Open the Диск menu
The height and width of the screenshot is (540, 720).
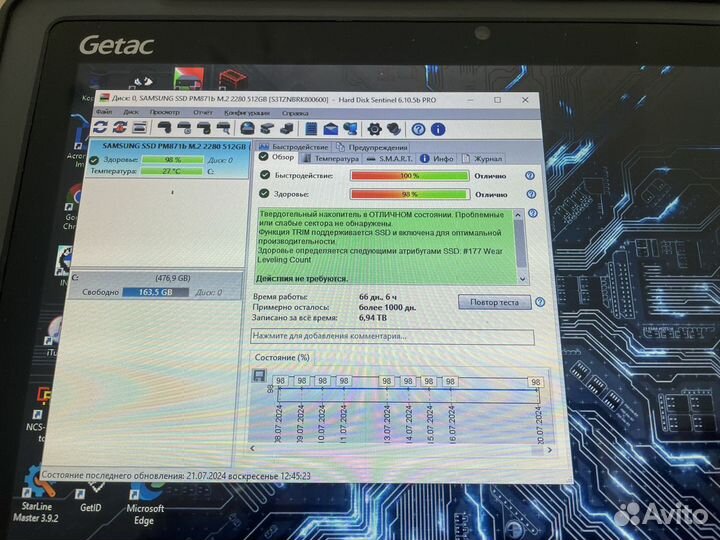[x=131, y=112]
